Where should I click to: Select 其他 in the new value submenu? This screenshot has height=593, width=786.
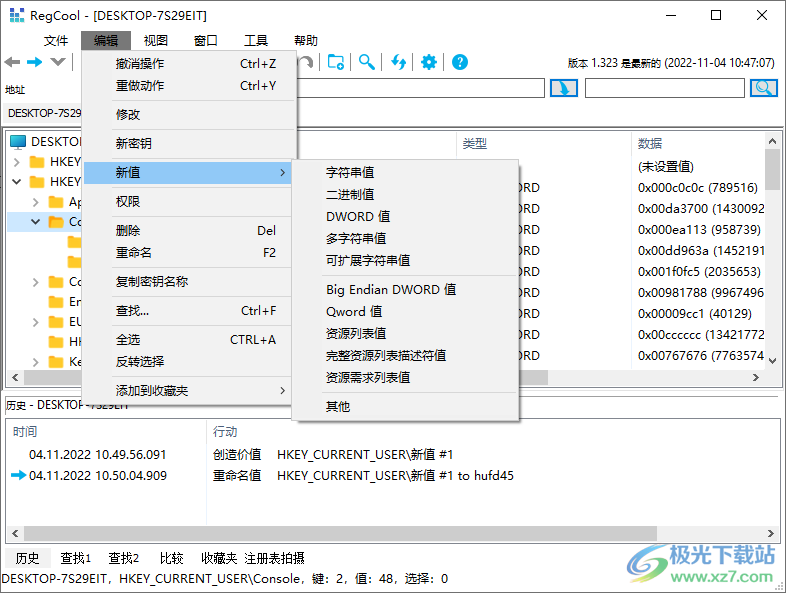point(405,407)
